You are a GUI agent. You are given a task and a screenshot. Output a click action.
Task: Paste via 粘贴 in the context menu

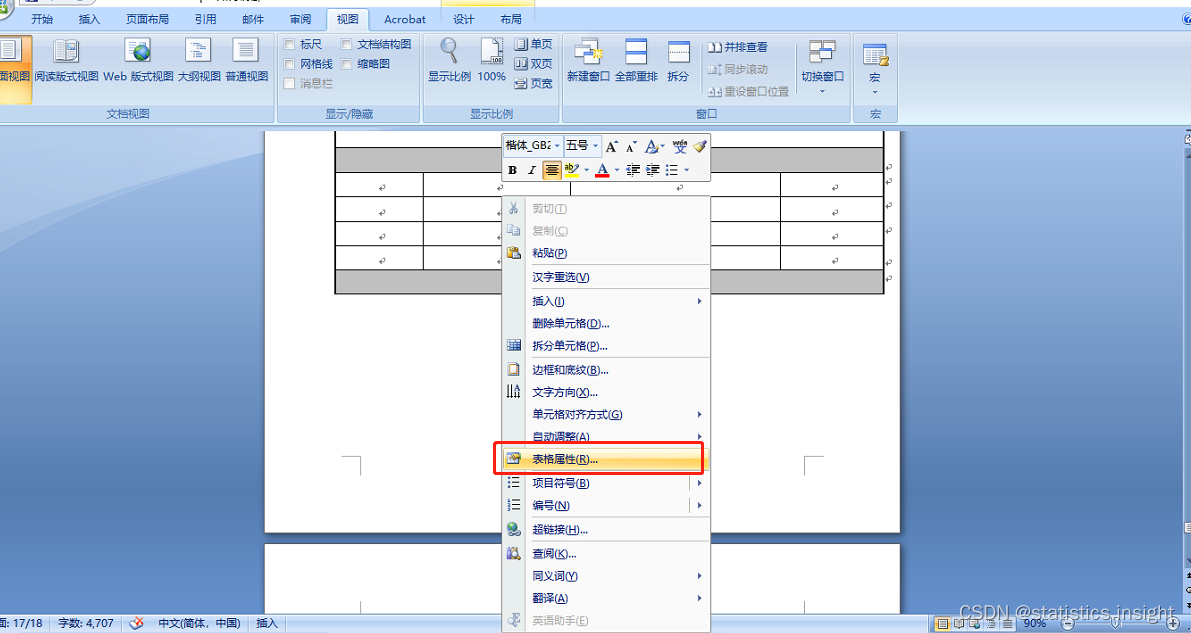[x=605, y=253]
